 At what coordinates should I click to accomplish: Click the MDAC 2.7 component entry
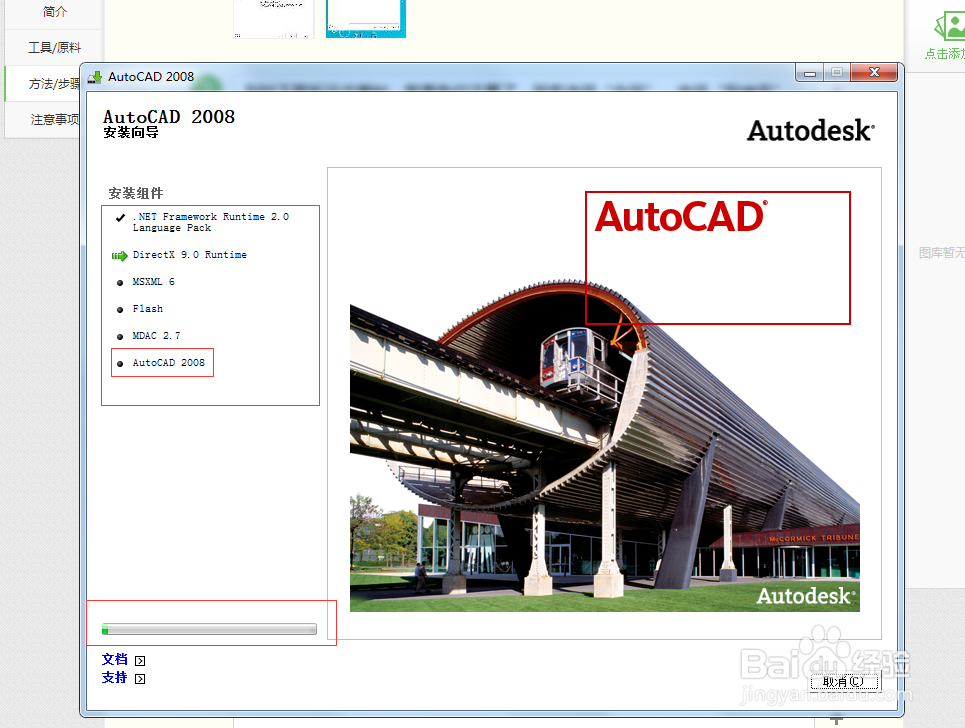(x=156, y=336)
